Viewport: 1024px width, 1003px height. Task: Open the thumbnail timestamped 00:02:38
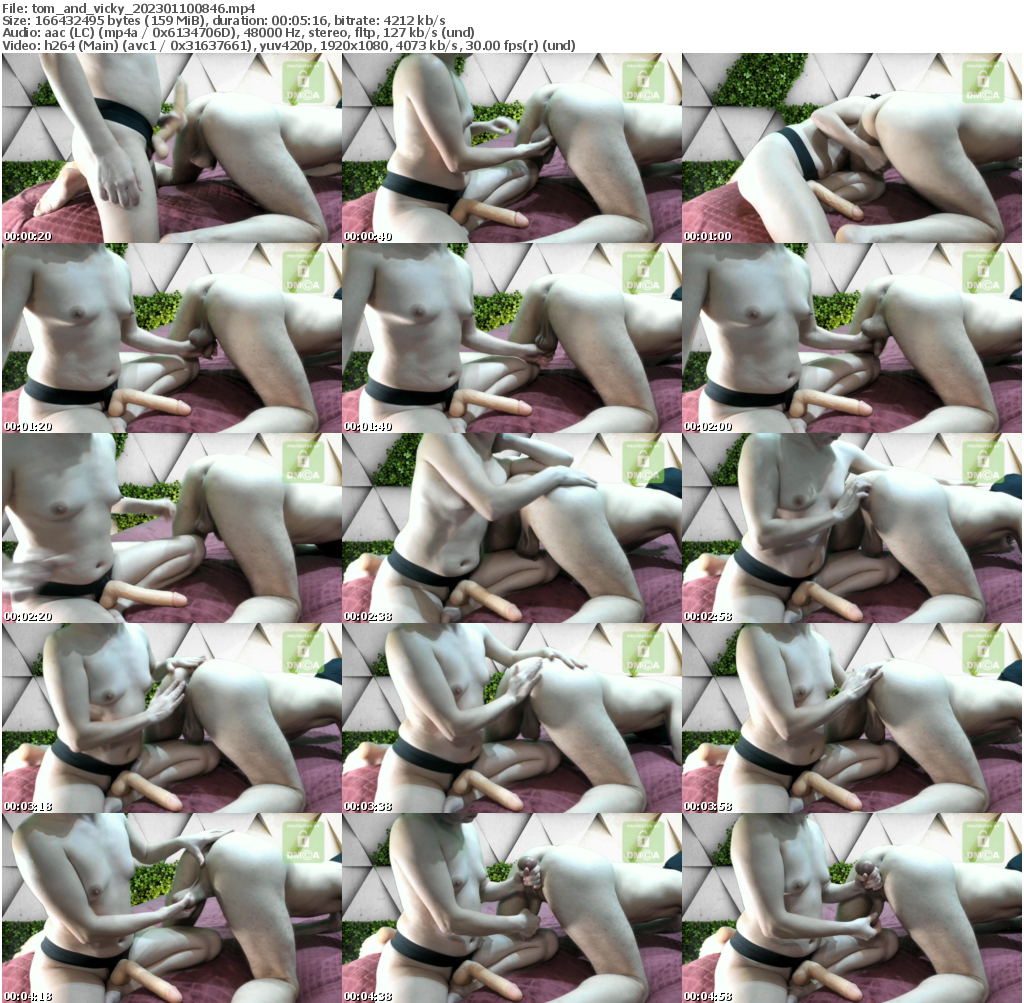tap(511, 528)
